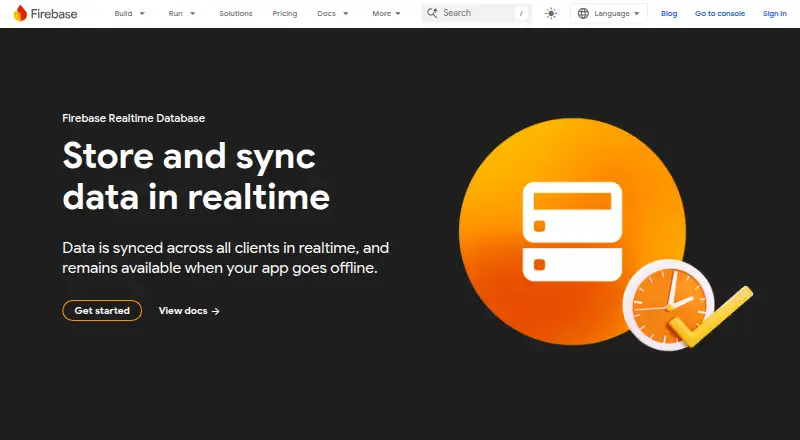800x440 pixels.
Task: Click the globe icon in Language selector
Action: (x=583, y=14)
